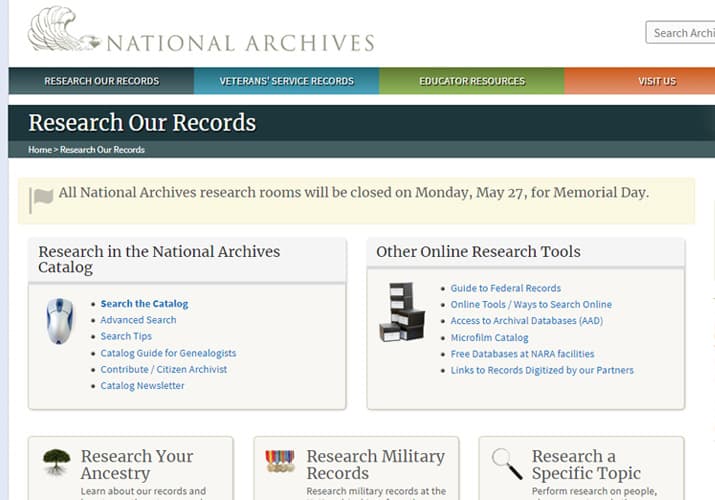Click the National Archives eagle logo
Screen dimensions: 715x500
pos(64,29)
